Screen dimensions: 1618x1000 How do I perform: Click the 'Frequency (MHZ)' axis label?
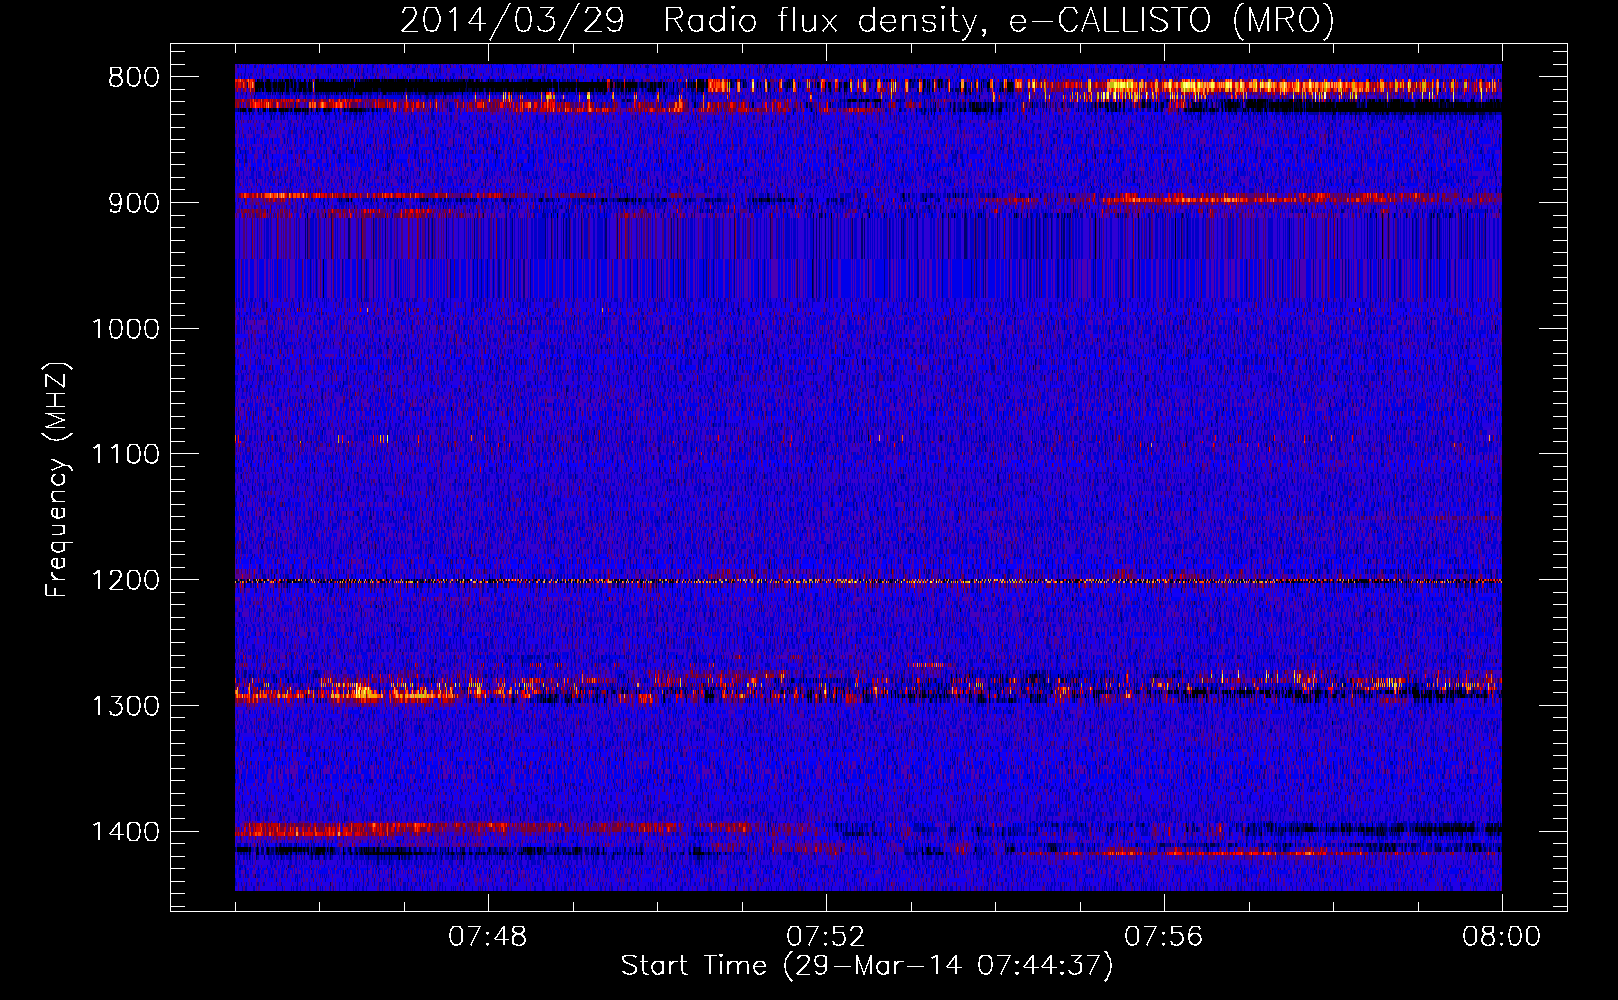[x=58, y=480]
